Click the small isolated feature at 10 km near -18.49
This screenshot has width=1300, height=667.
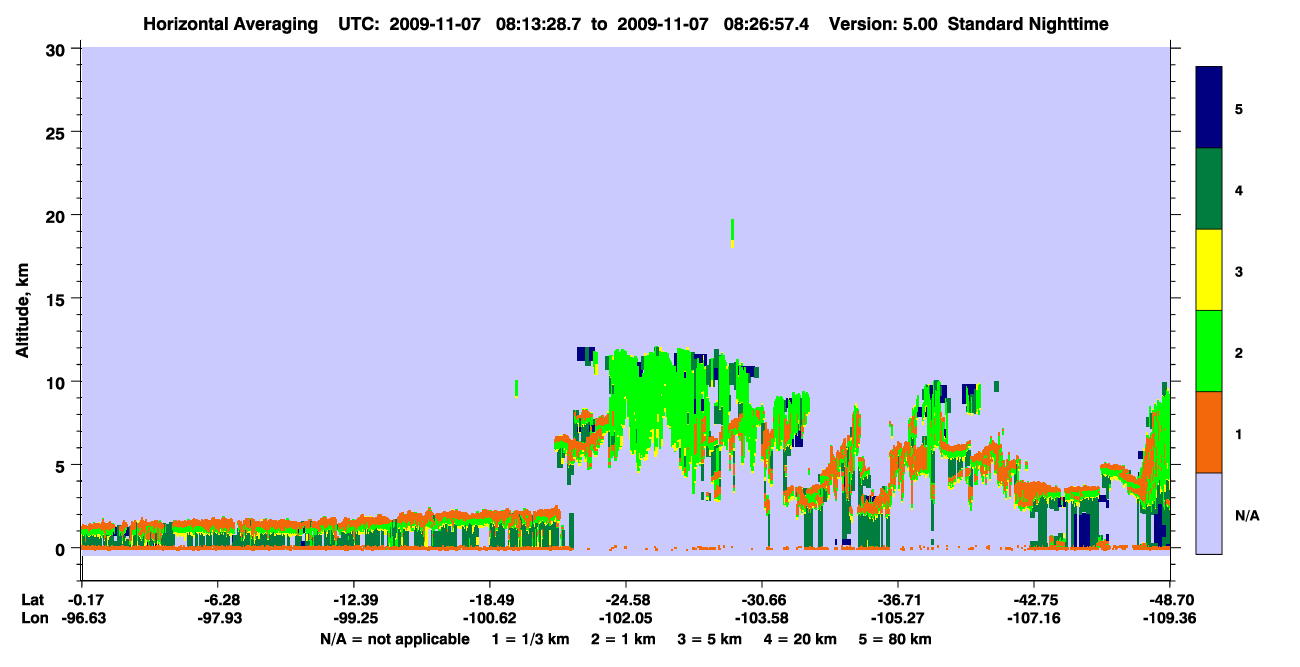click(516, 387)
